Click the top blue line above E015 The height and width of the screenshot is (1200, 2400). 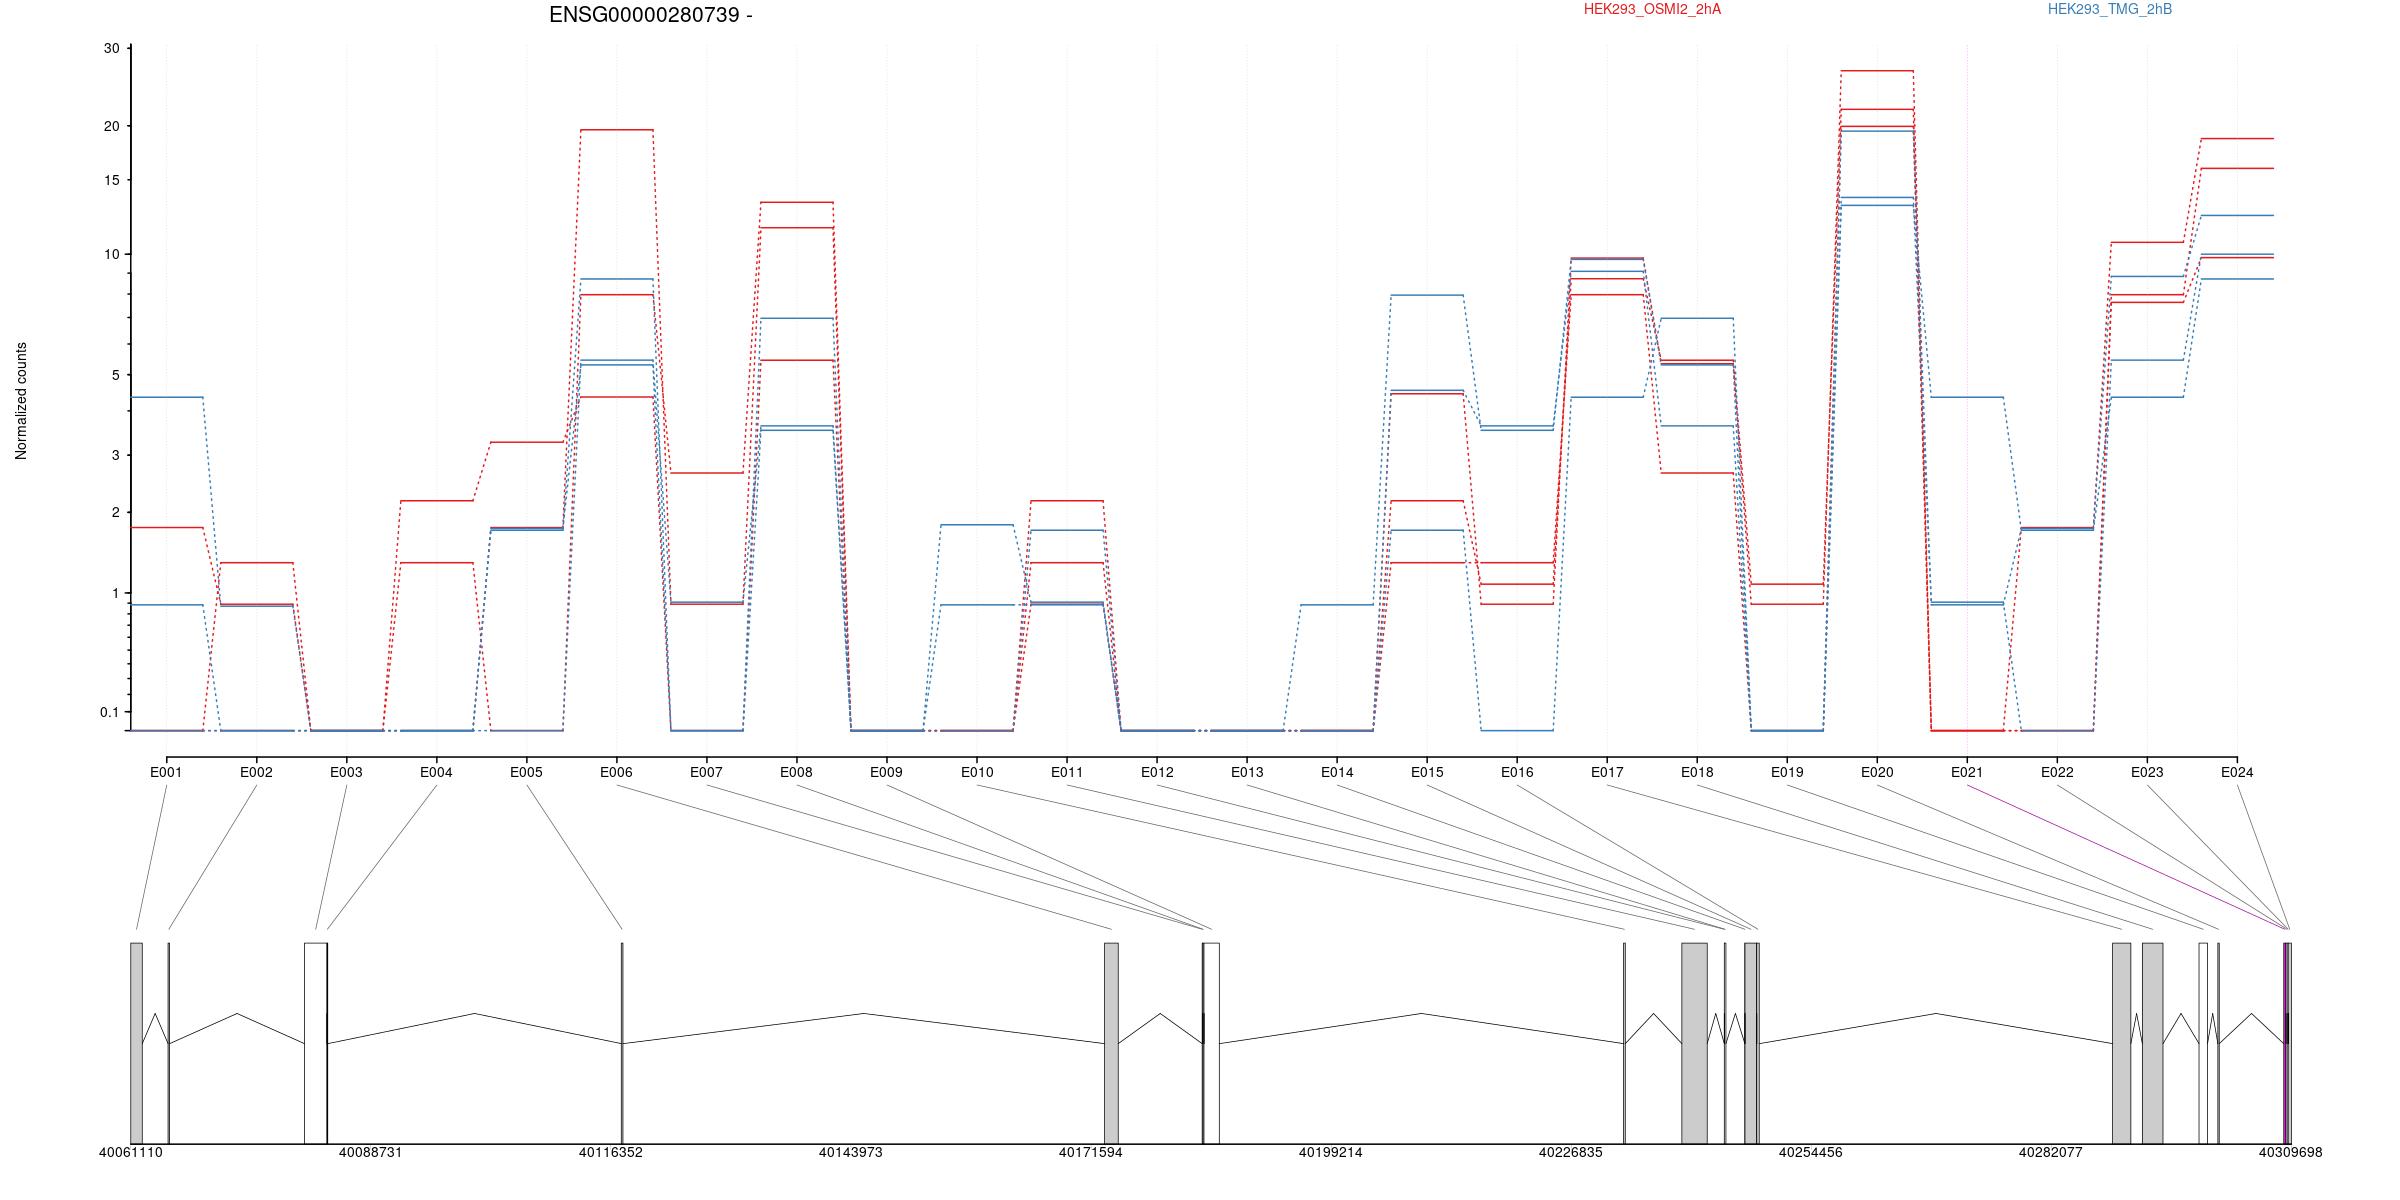pyautogui.click(x=1427, y=295)
